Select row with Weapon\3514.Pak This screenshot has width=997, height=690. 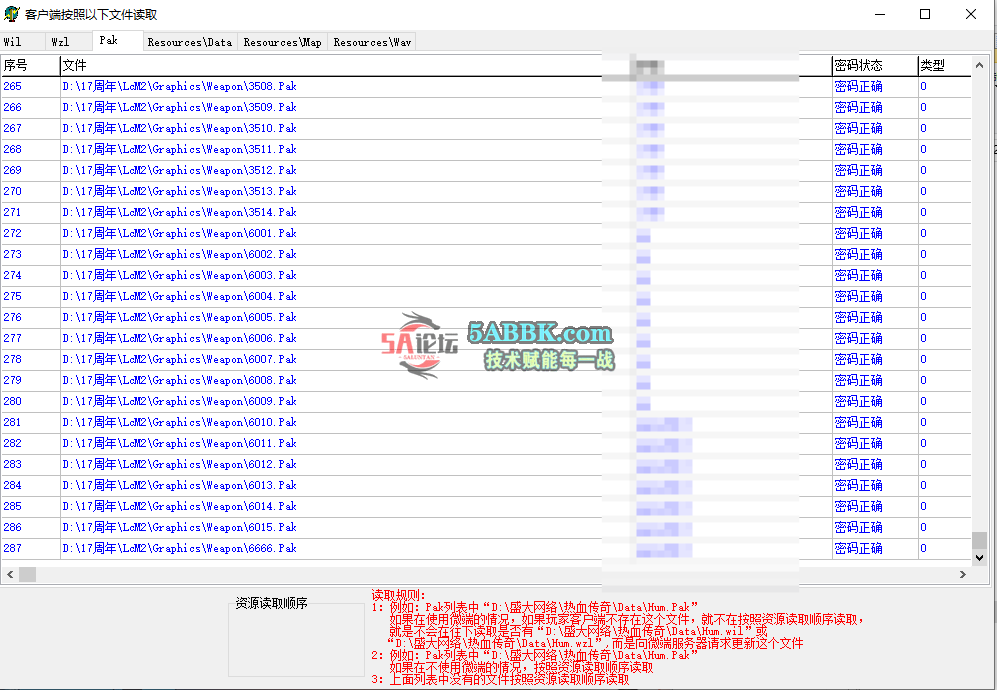pyautogui.click(x=486, y=212)
